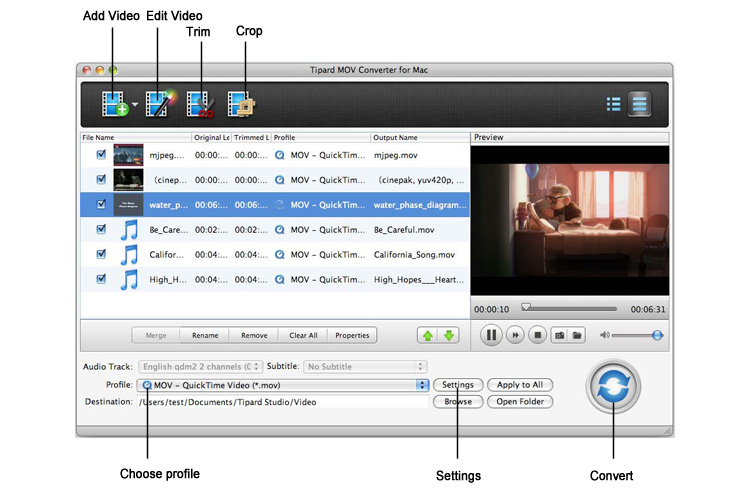750x500 pixels.
Task: Click the California_Song music note icon
Action: point(129,255)
